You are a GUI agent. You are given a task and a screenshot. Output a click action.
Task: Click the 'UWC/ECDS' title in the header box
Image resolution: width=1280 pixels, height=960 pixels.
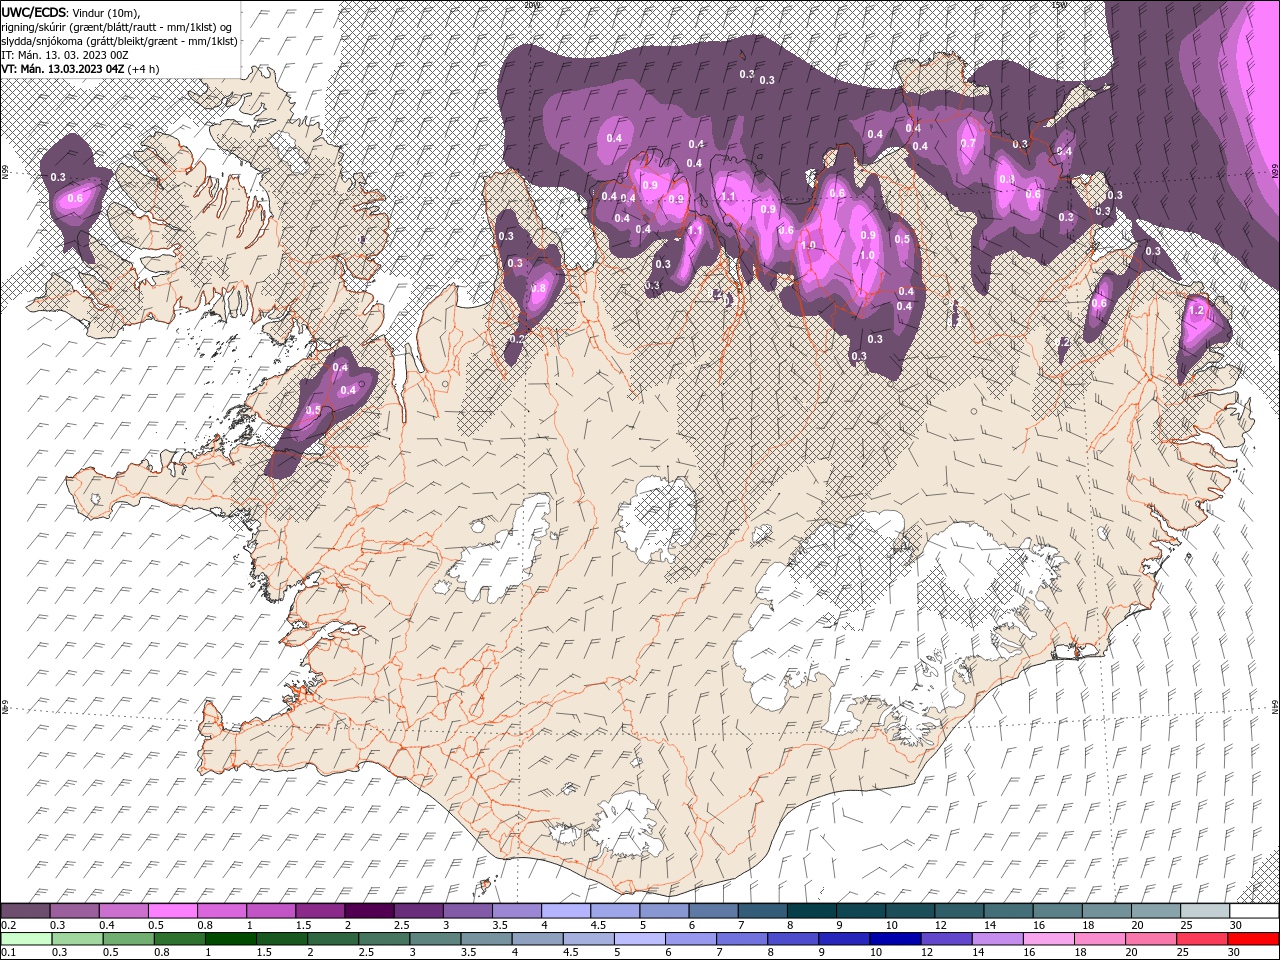(35, 11)
